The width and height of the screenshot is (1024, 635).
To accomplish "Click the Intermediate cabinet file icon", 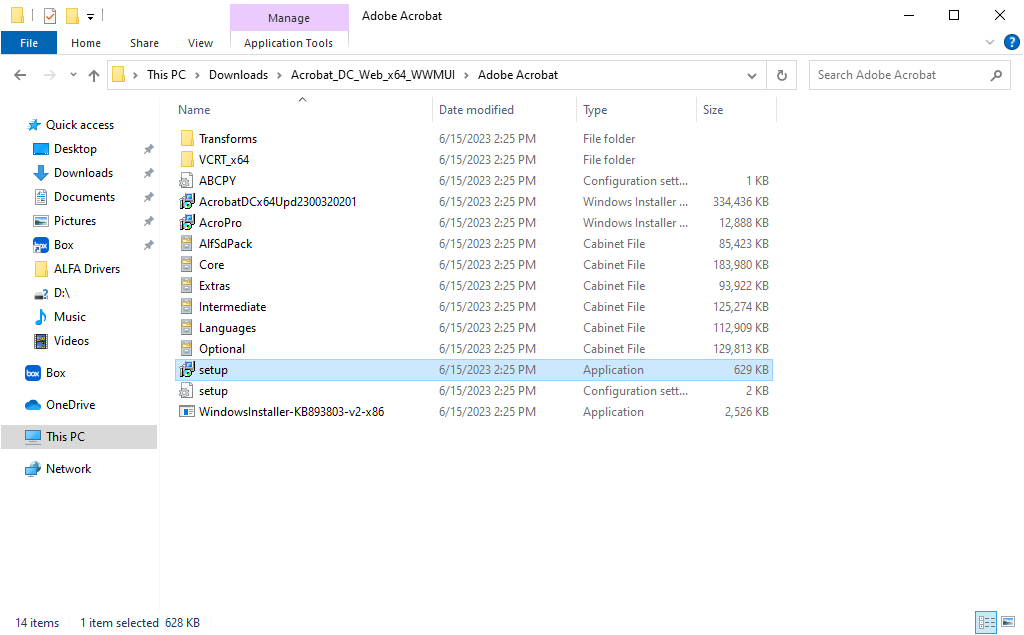I will 187,306.
